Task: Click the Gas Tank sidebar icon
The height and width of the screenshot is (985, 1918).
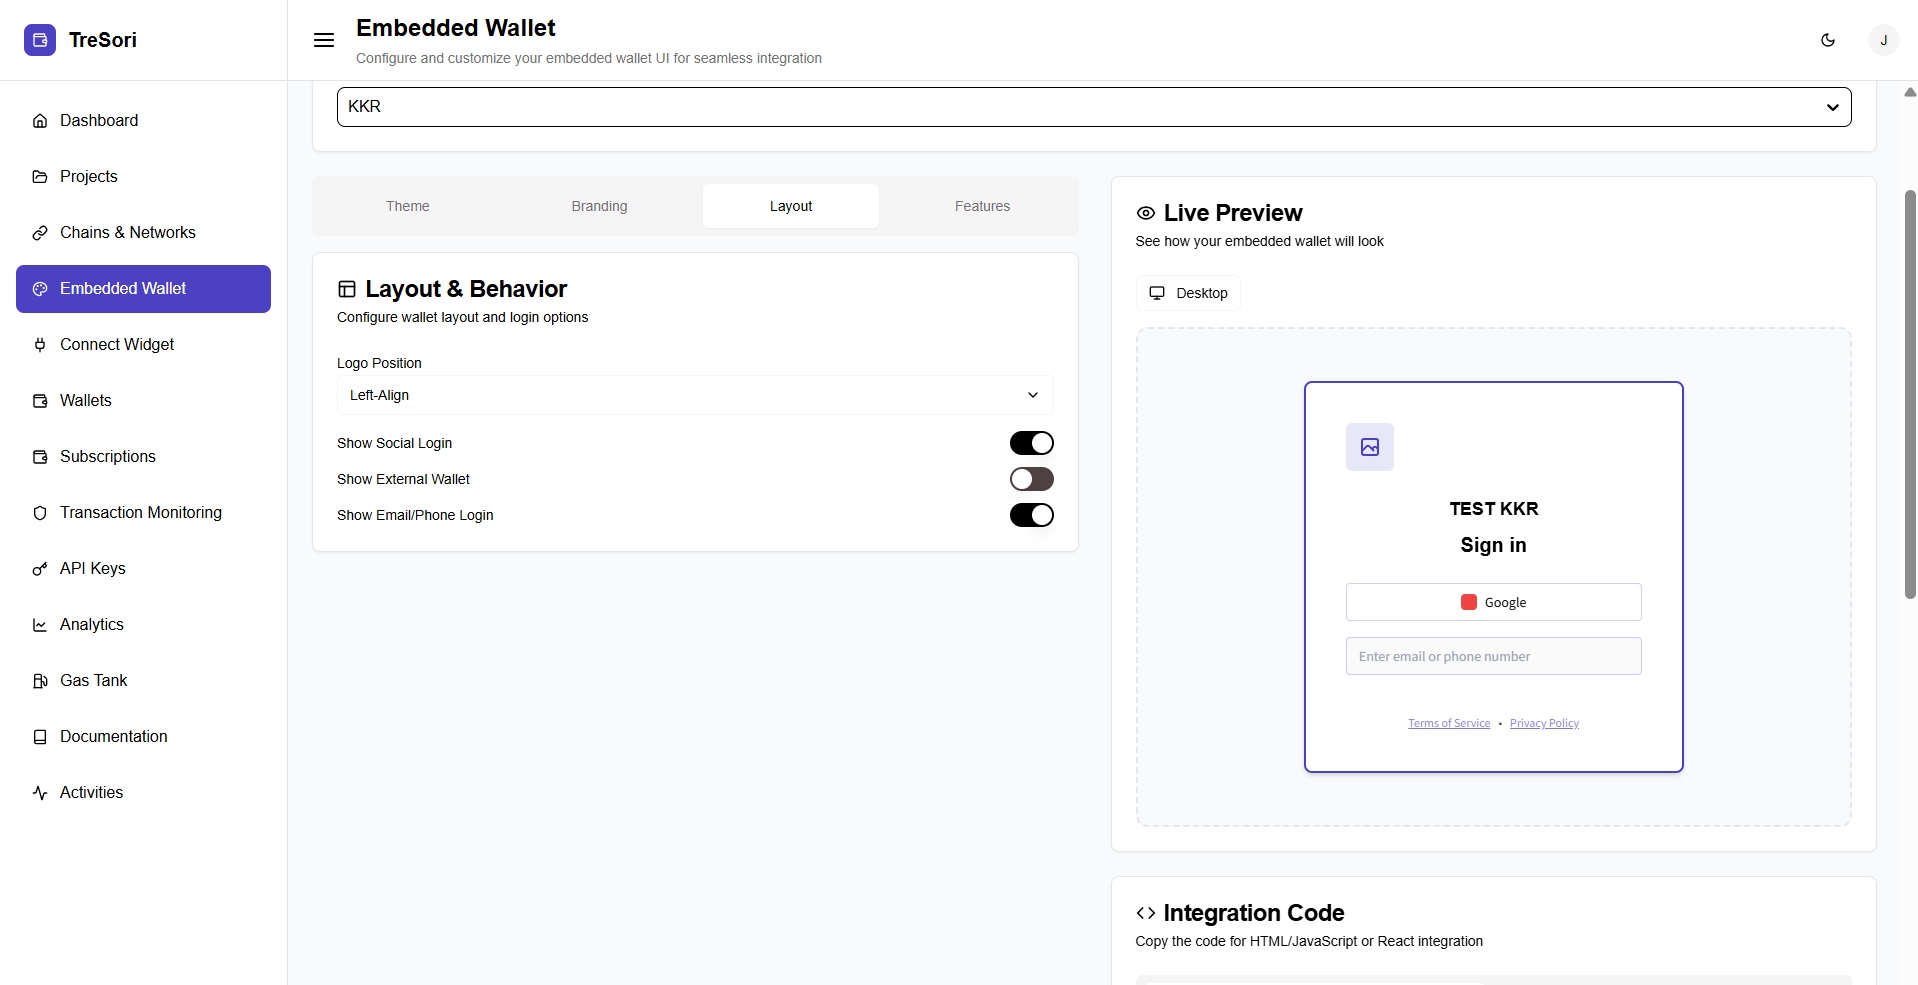Action: pyautogui.click(x=40, y=681)
